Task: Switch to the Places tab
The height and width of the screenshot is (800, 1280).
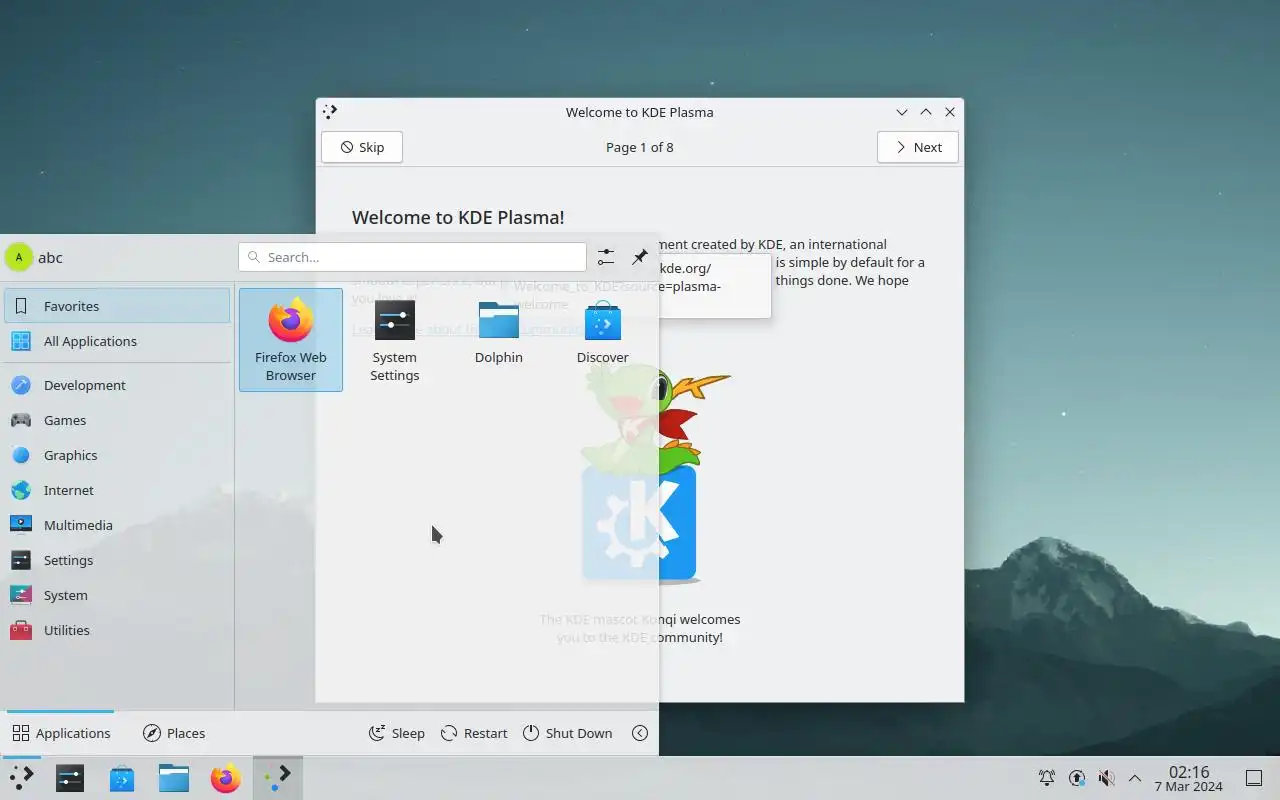Action: (x=174, y=733)
